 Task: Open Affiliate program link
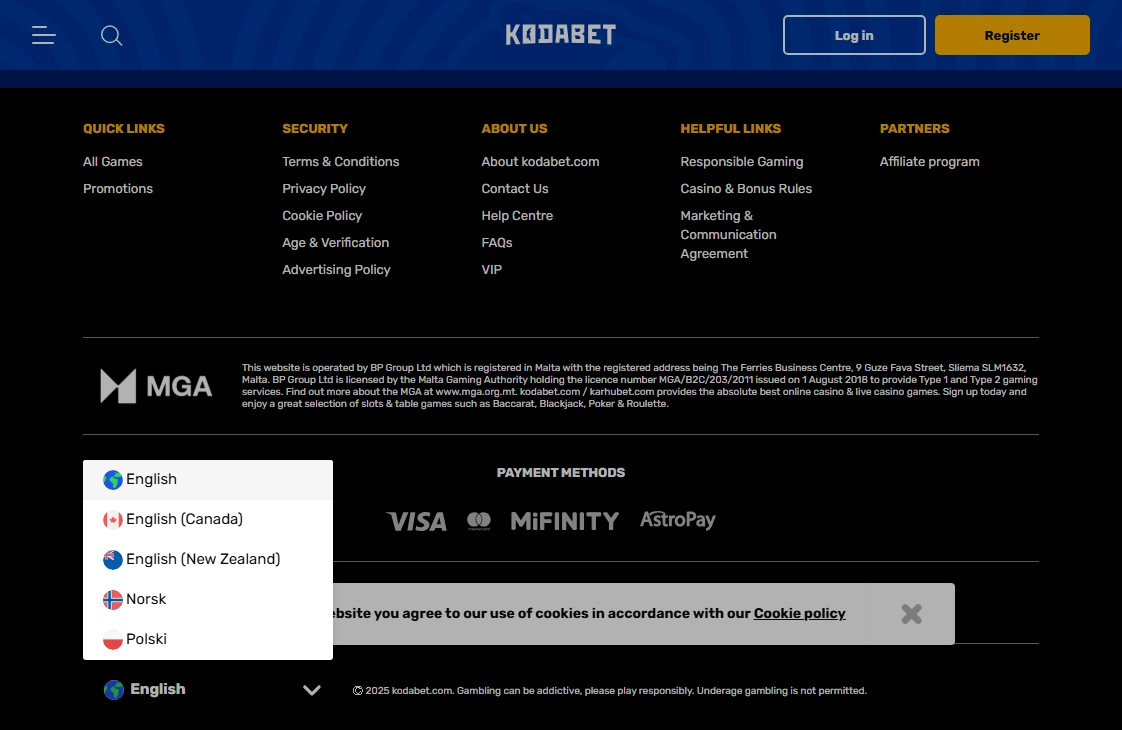[930, 162]
